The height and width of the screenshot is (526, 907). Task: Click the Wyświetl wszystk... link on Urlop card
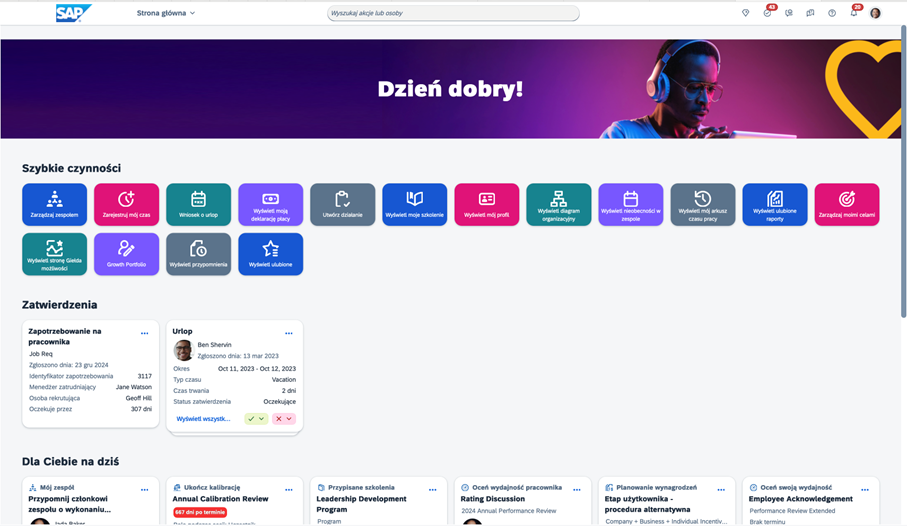pyautogui.click(x=203, y=419)
